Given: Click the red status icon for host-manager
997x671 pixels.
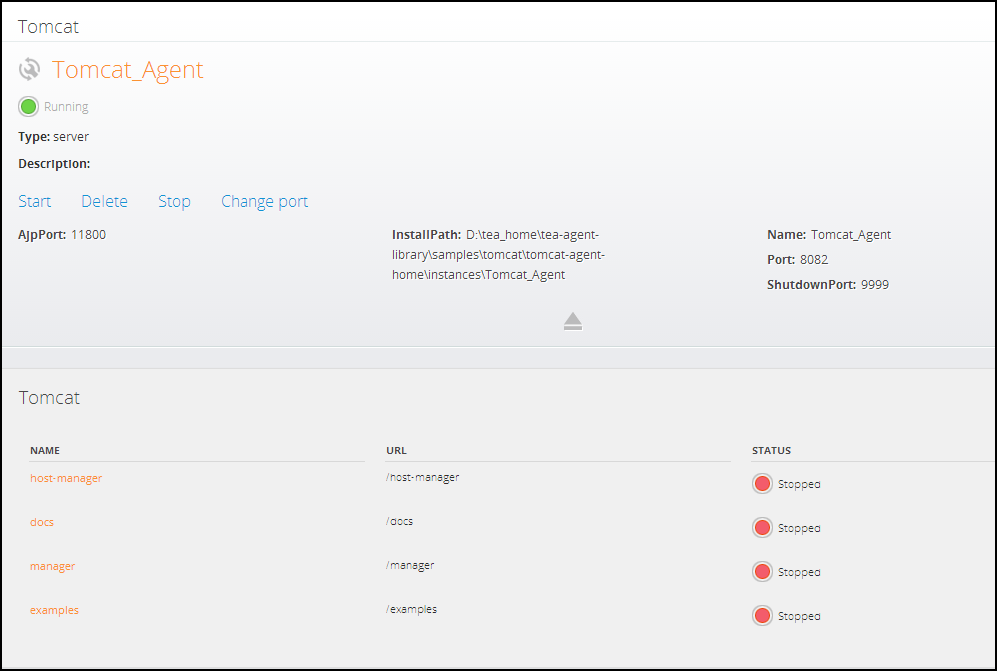Looking at the screenshot, I should point(762,484).
